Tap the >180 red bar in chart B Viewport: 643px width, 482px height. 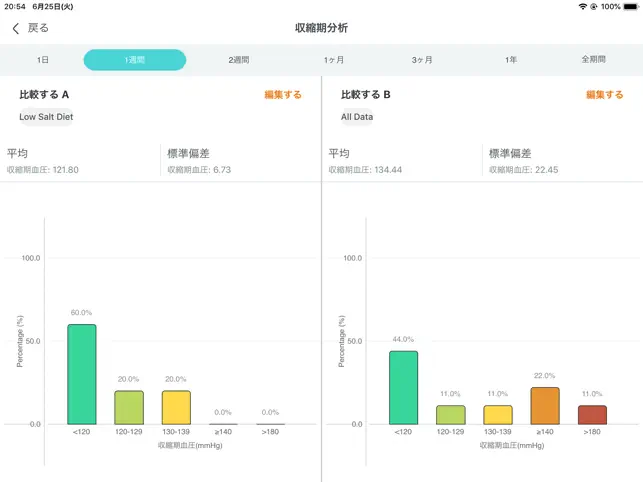[592, 415]
